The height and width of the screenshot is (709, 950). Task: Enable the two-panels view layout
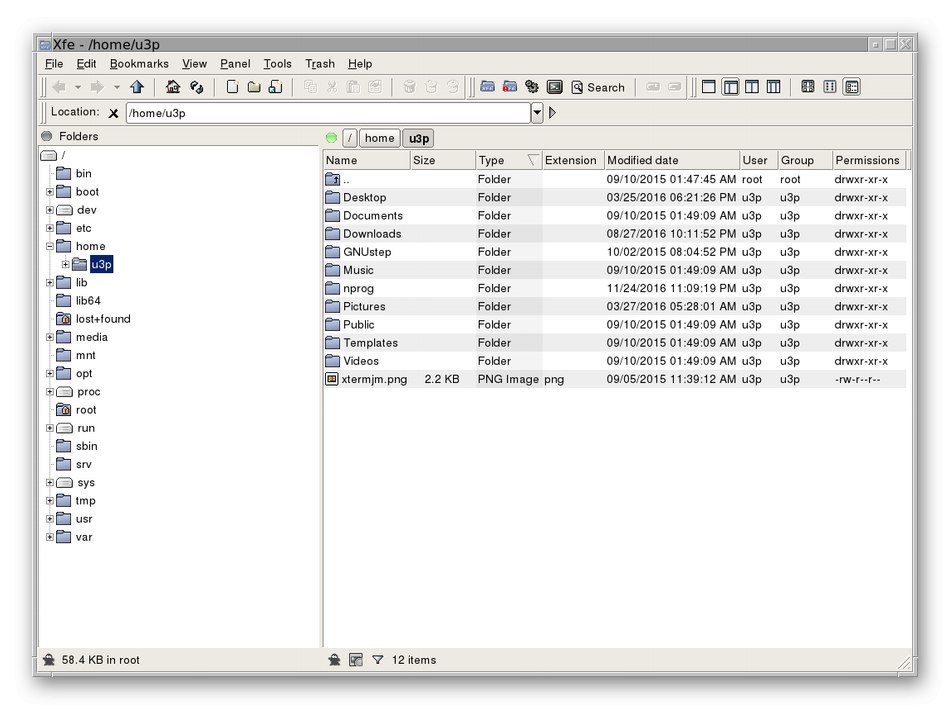coord(752,88)
